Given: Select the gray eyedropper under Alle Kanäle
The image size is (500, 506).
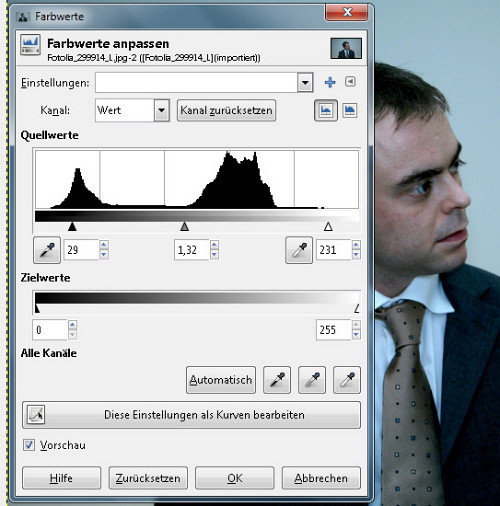Looking at the screenshot, I should 312,380.
